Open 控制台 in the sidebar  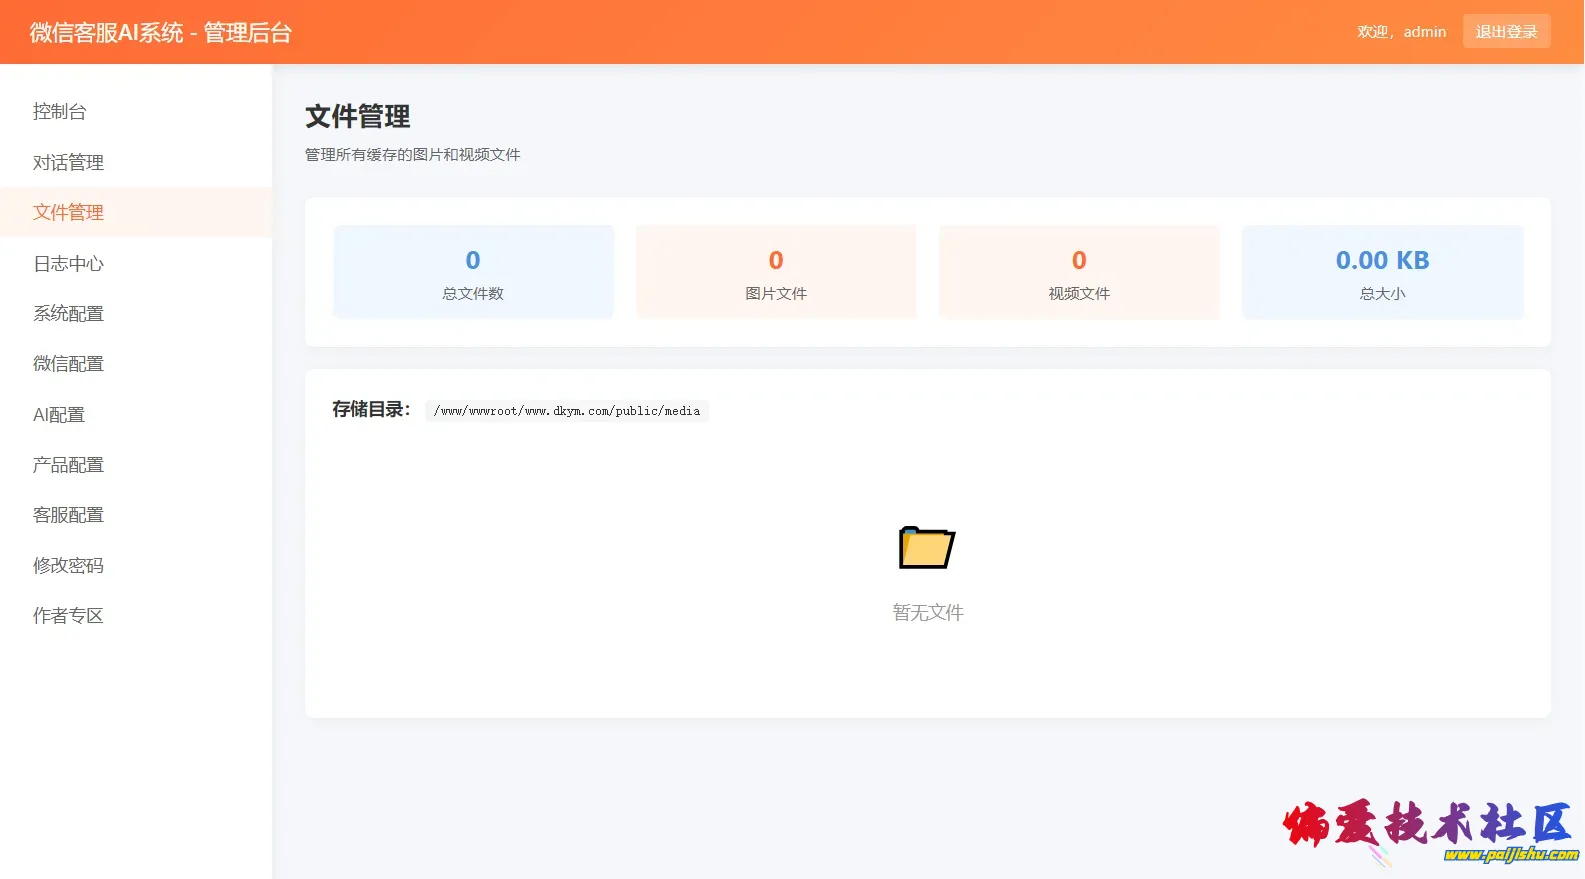coord(60,112)
